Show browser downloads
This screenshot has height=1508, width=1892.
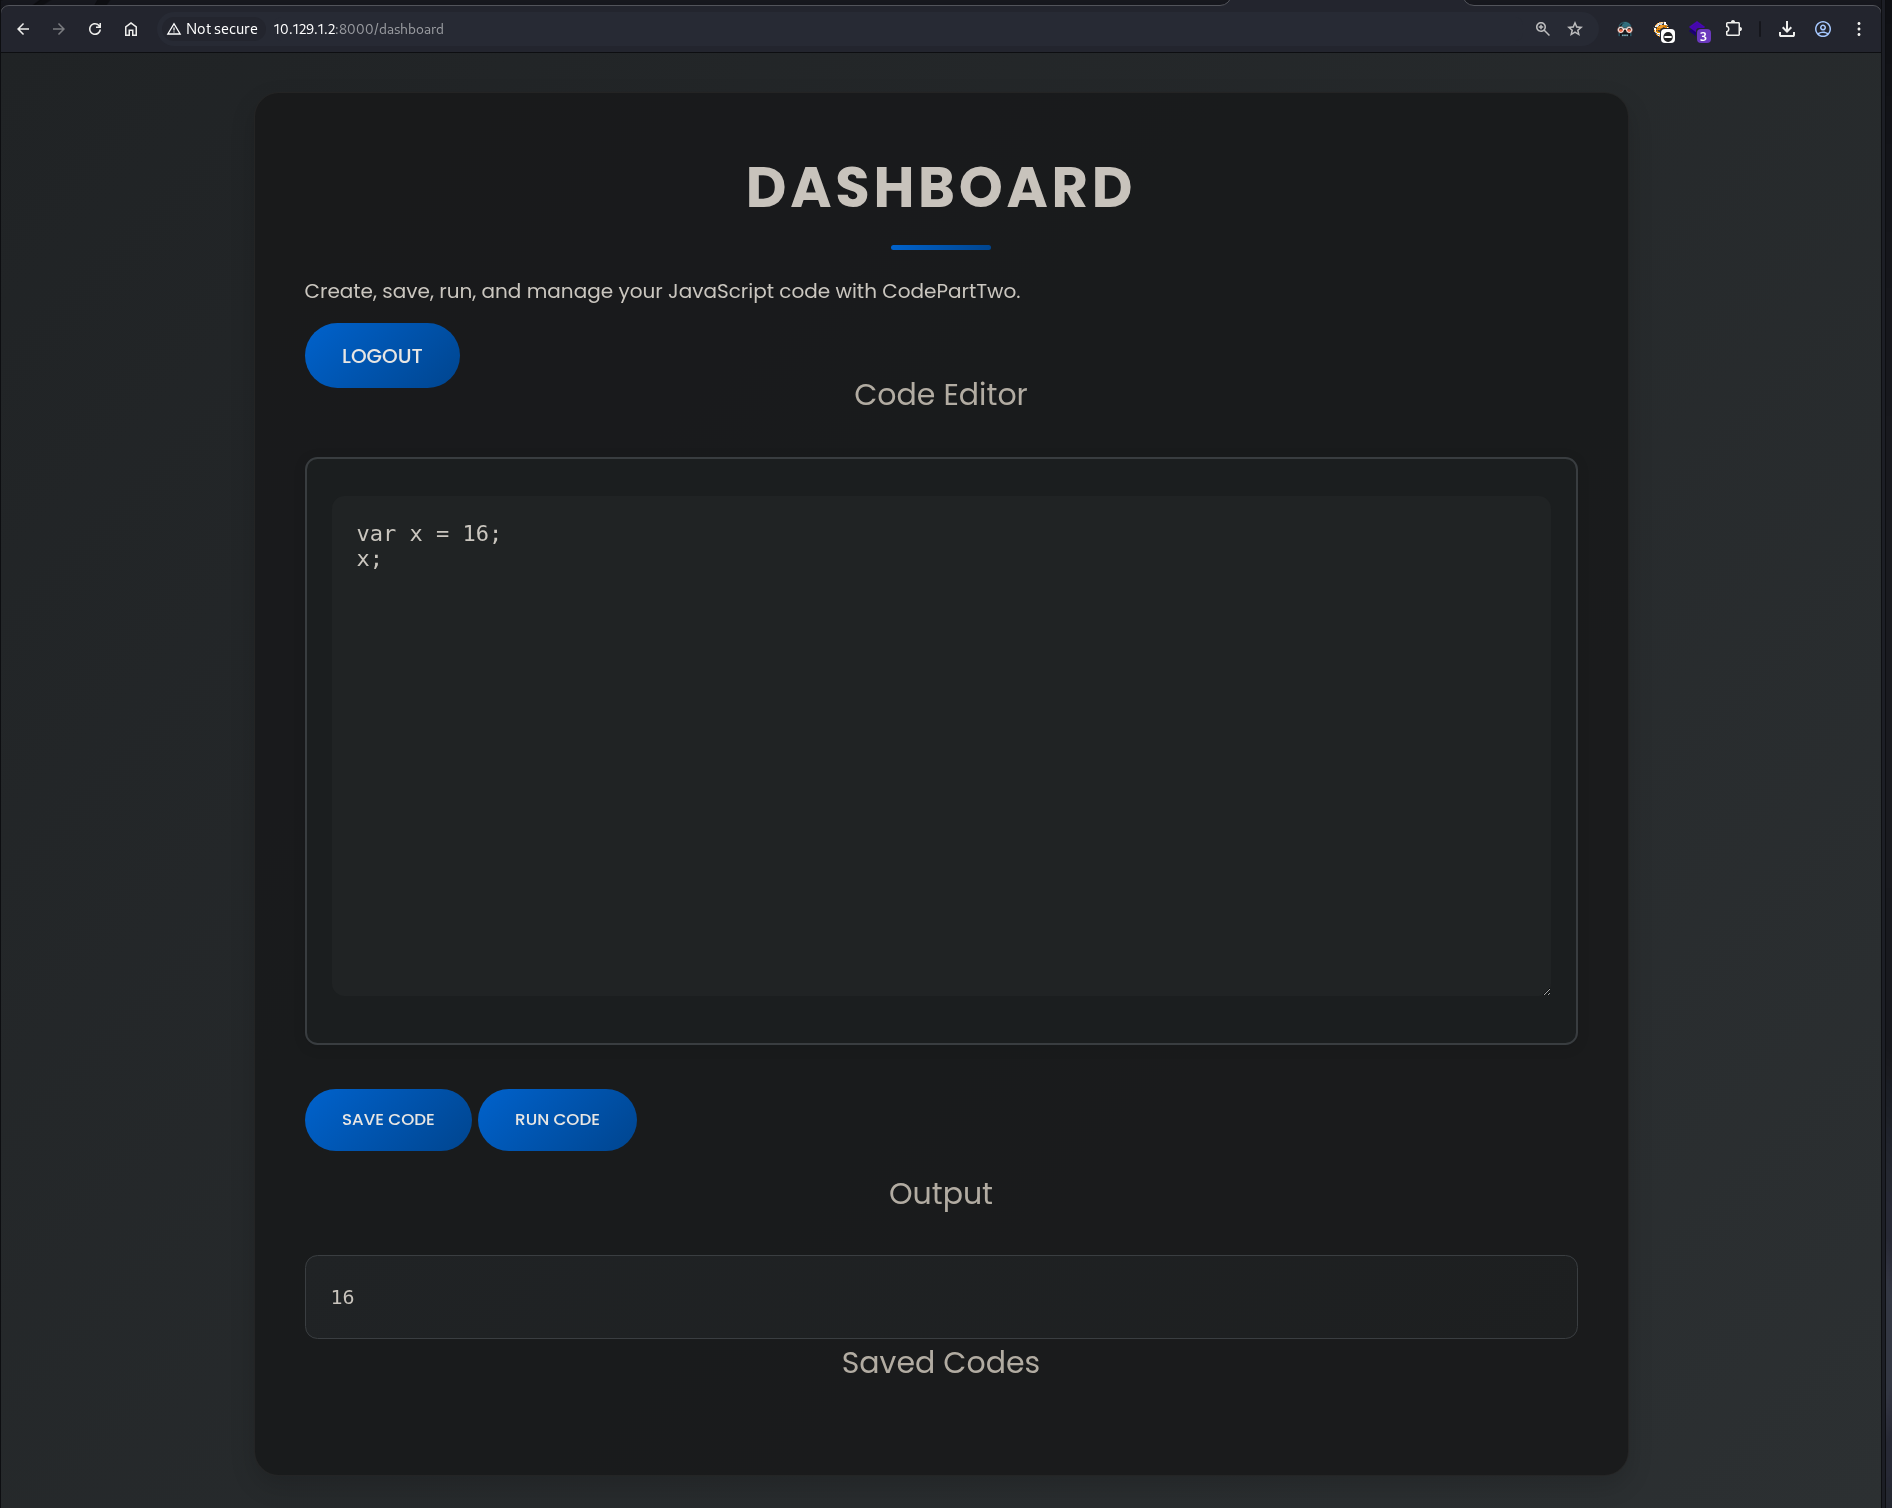tap(1787, 29)
